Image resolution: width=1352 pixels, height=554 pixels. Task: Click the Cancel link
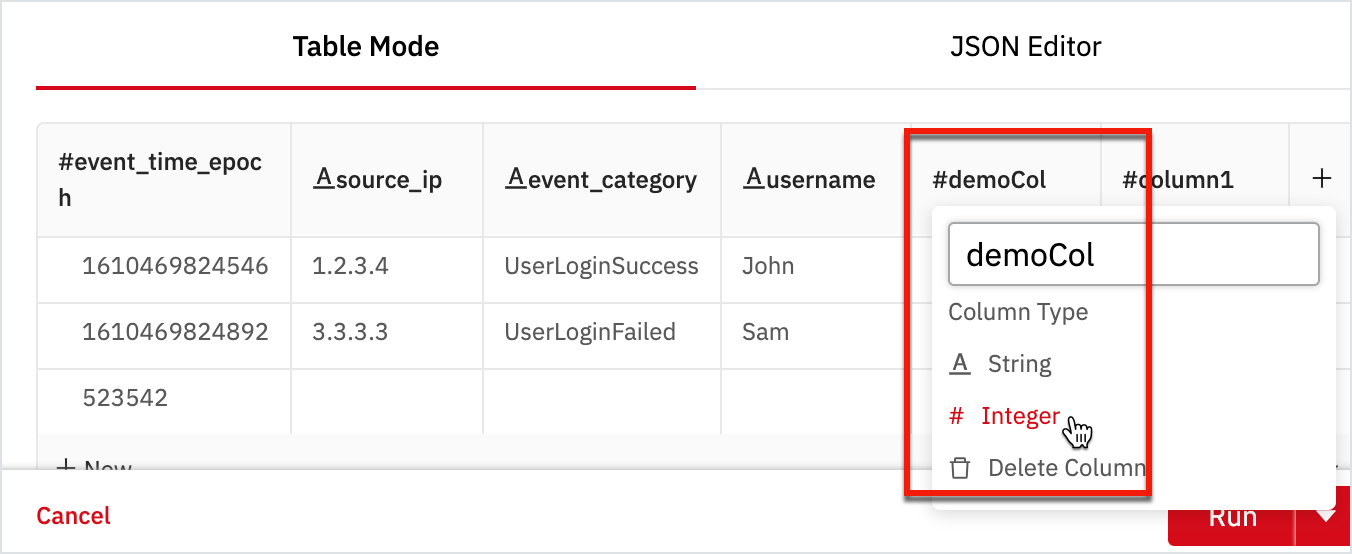(74, 516)
